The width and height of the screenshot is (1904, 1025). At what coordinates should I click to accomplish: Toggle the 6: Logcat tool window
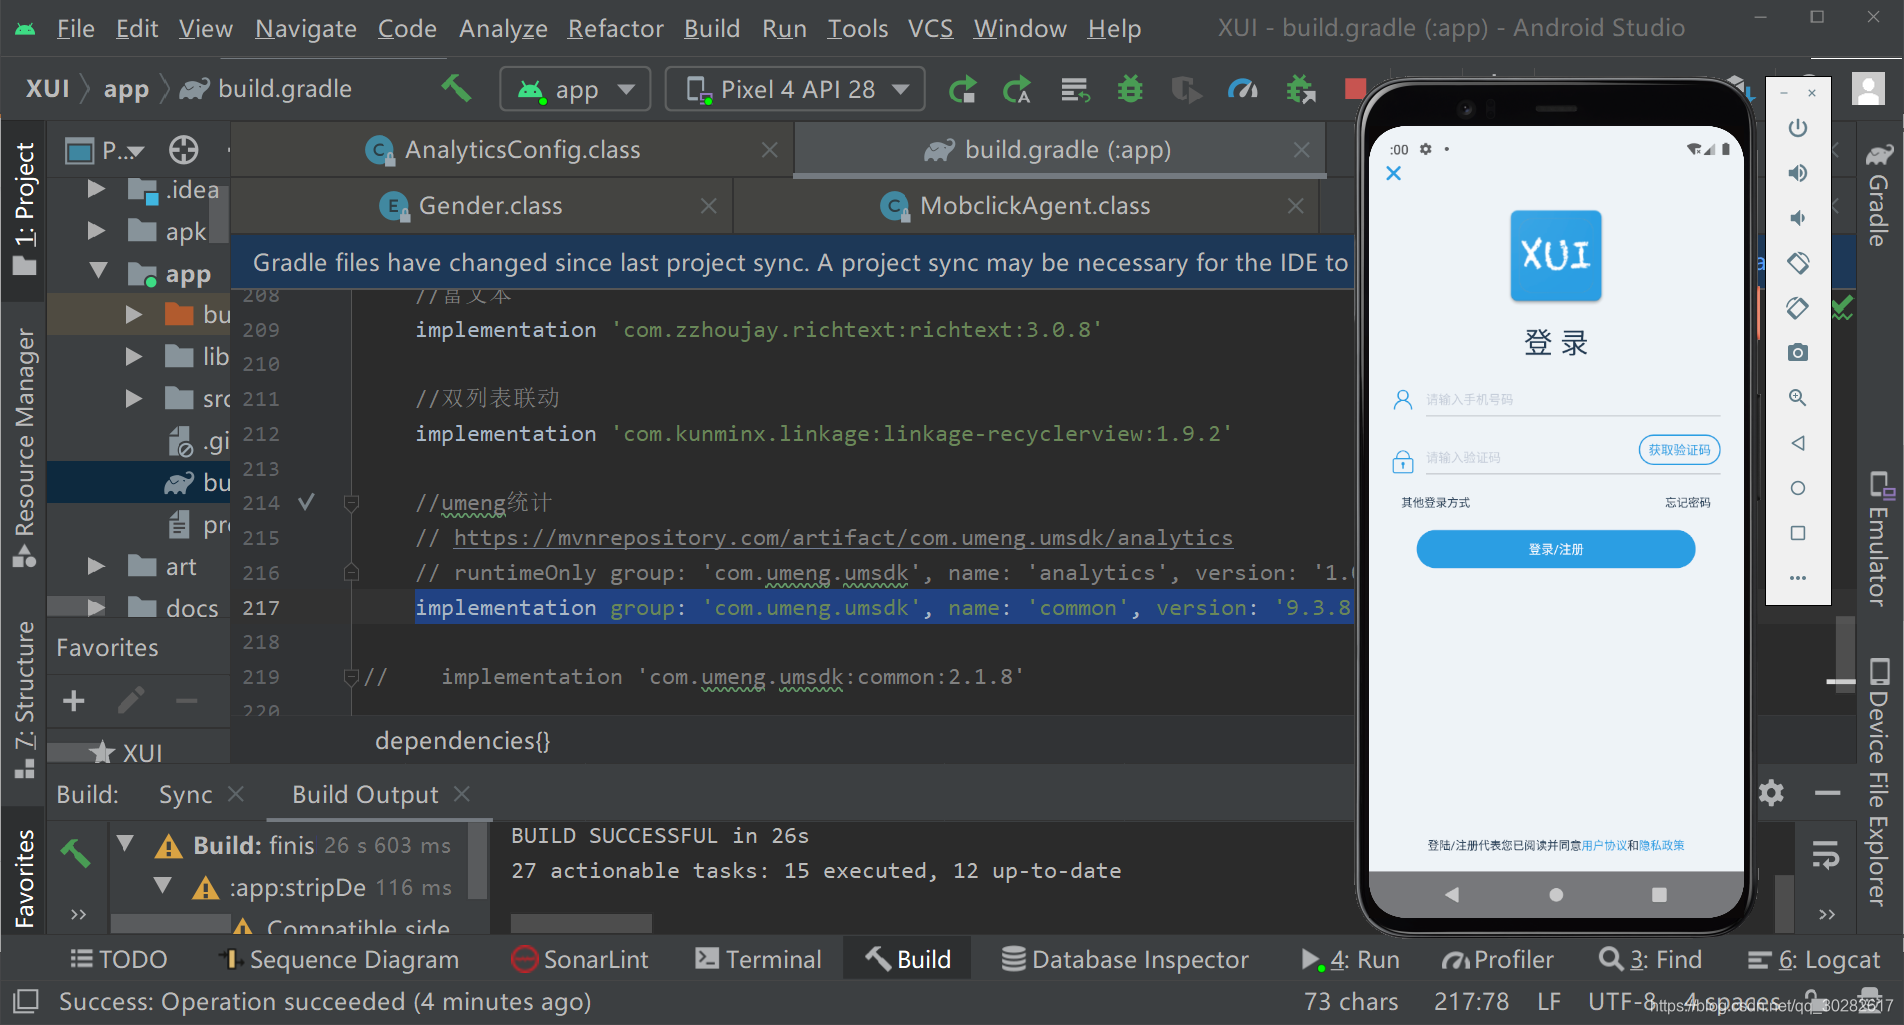(1813, 960)
